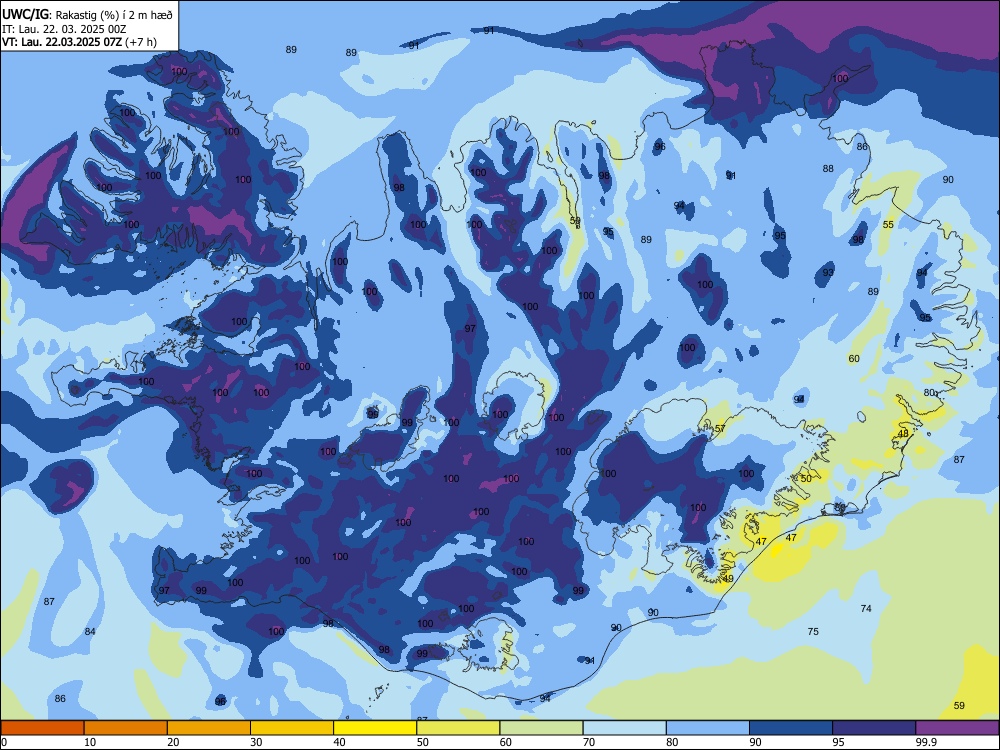The height and width of the screenshot is (750, 1000).
Task: Click the map humidity value '49'
Action: click(728, 578)
